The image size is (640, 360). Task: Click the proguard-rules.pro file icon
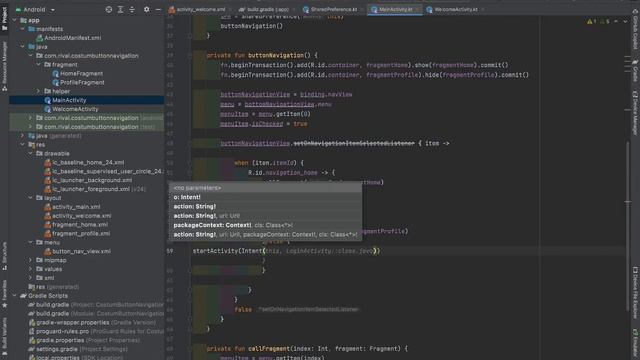point(31,331)
